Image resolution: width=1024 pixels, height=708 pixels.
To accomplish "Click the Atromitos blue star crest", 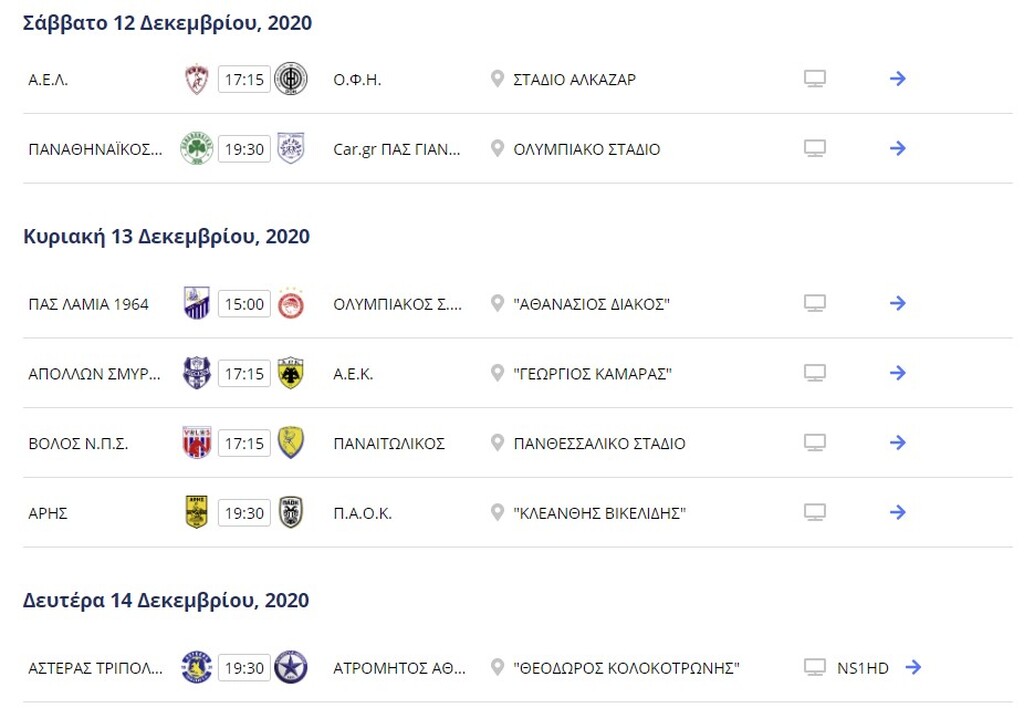I will click(291, 667).
